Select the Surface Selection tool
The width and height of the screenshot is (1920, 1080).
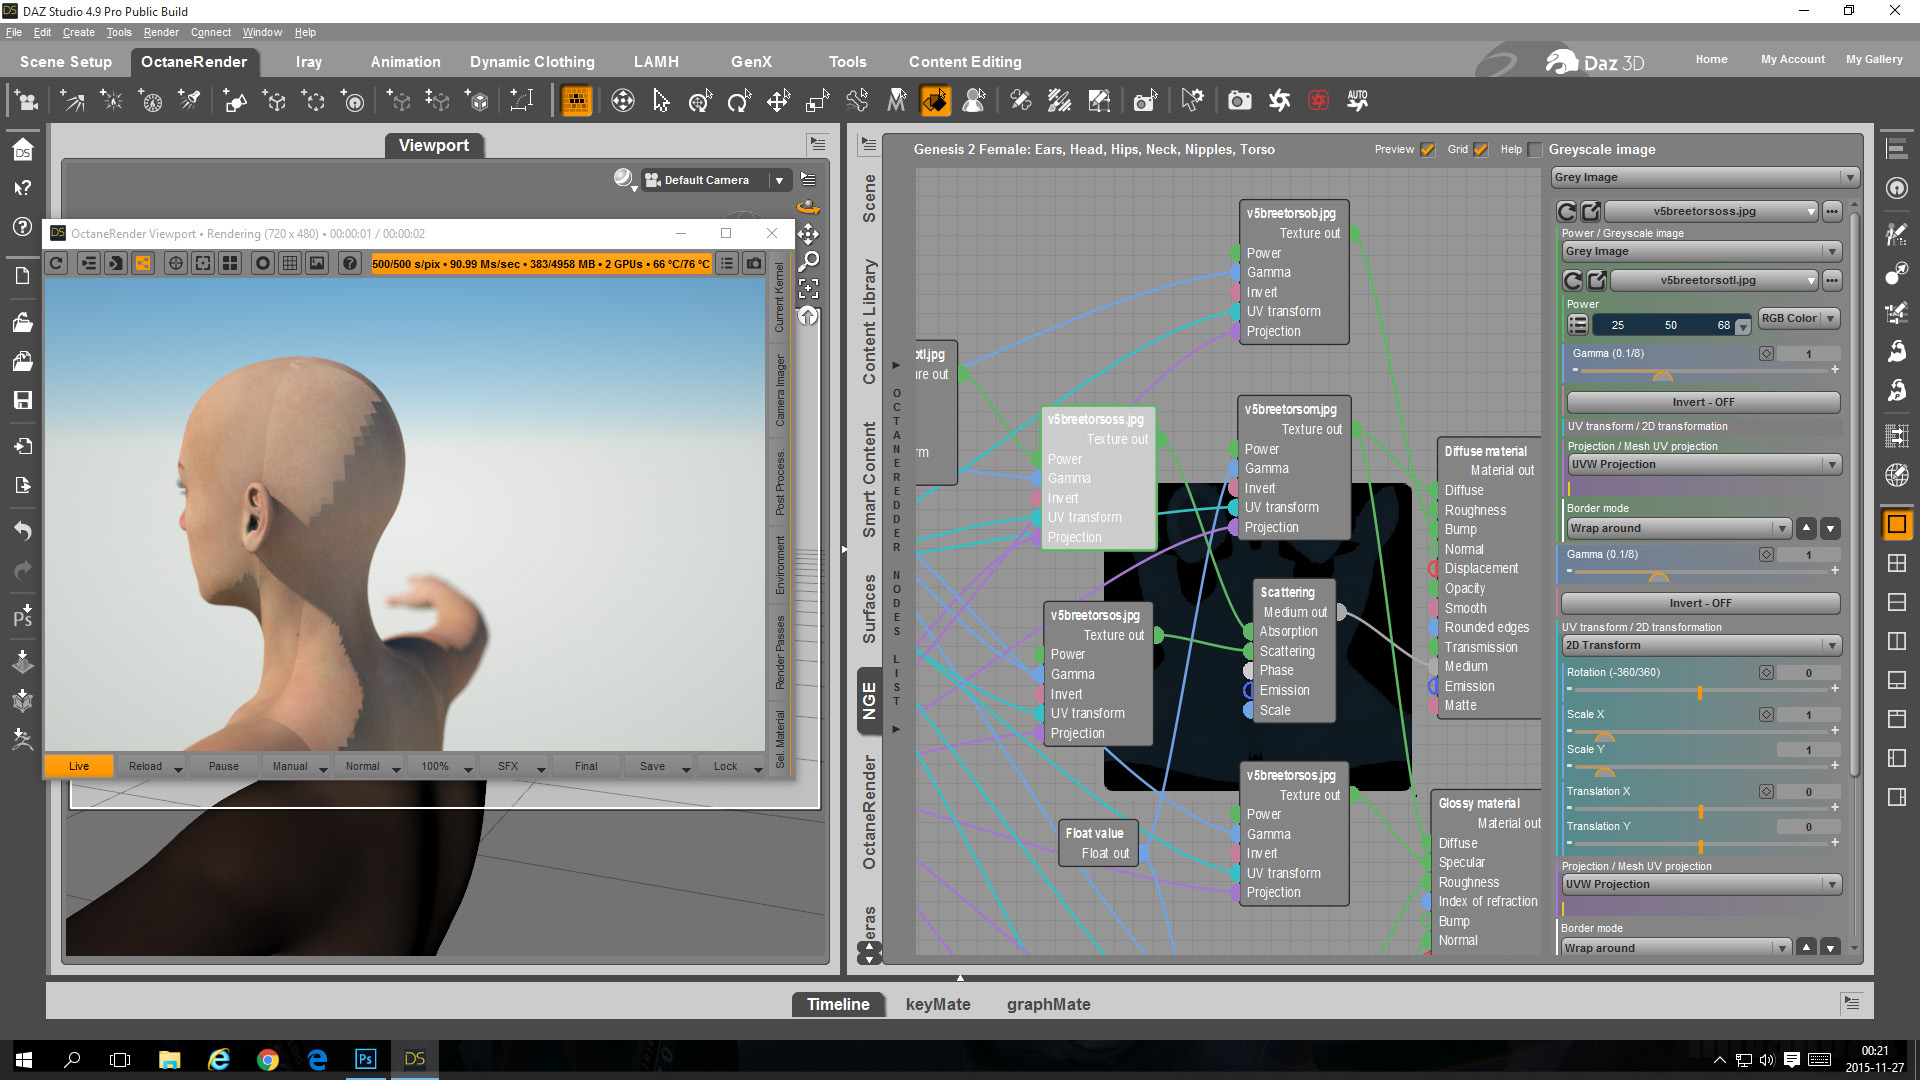coord(935,100)
